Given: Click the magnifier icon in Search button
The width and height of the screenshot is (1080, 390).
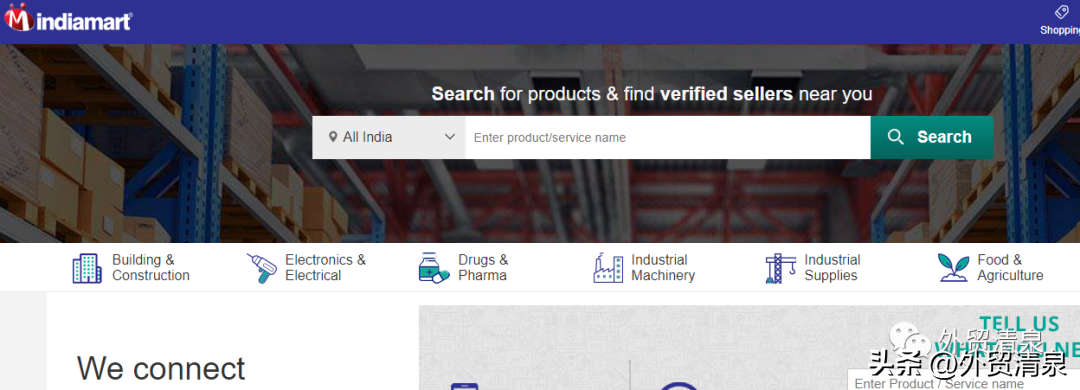Looking at the screenshot, I should (896, 137).
